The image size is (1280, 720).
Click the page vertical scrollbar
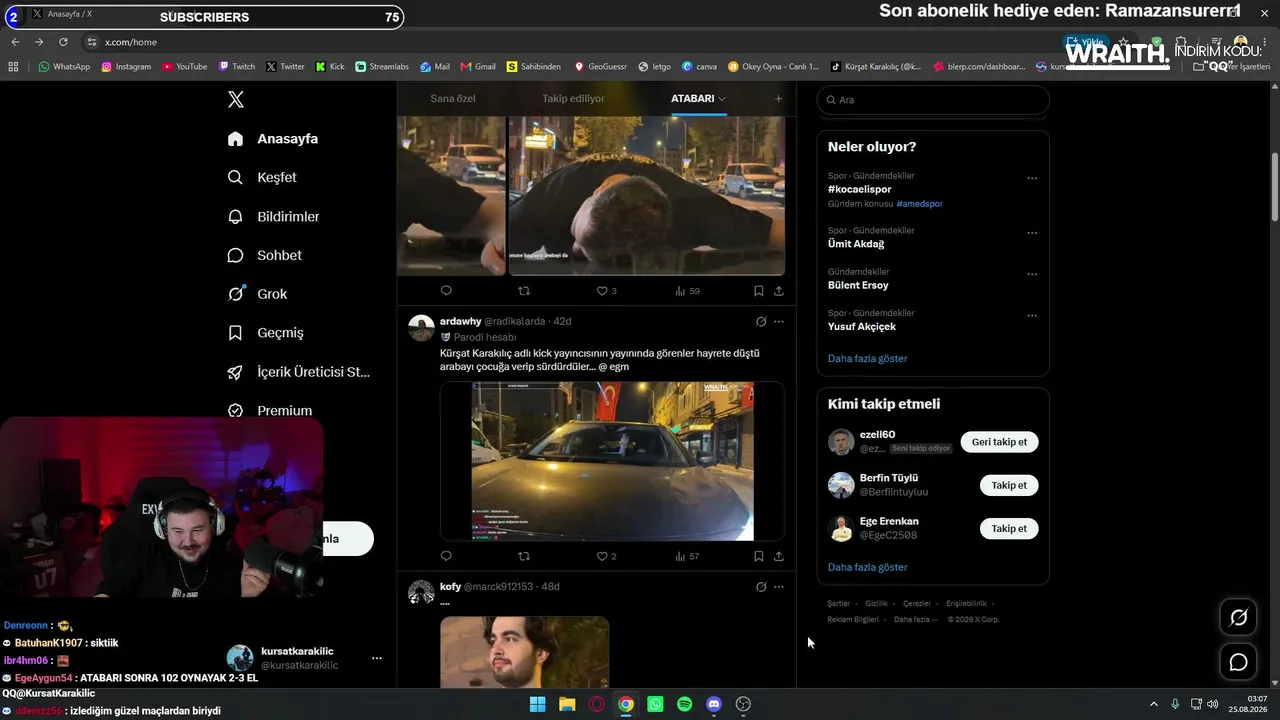(1274, 187)
